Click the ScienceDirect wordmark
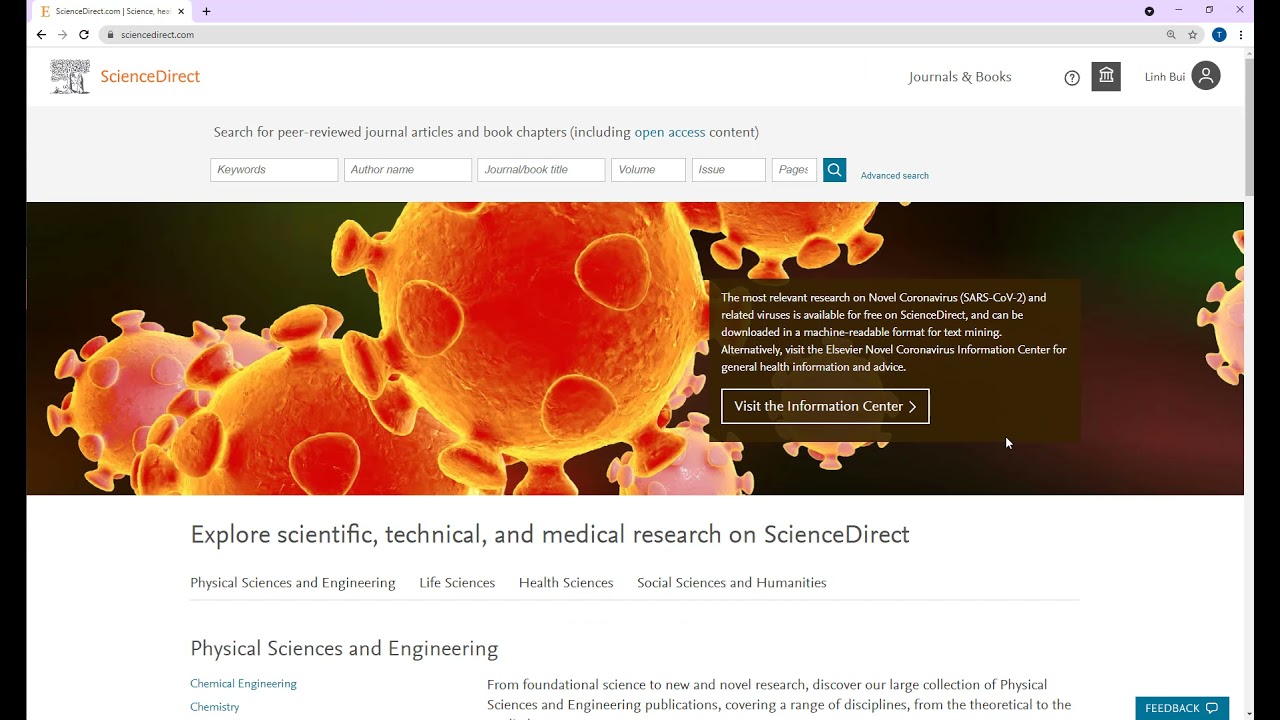This screenshot has width=1280, height=720. [x=150, y=77]
